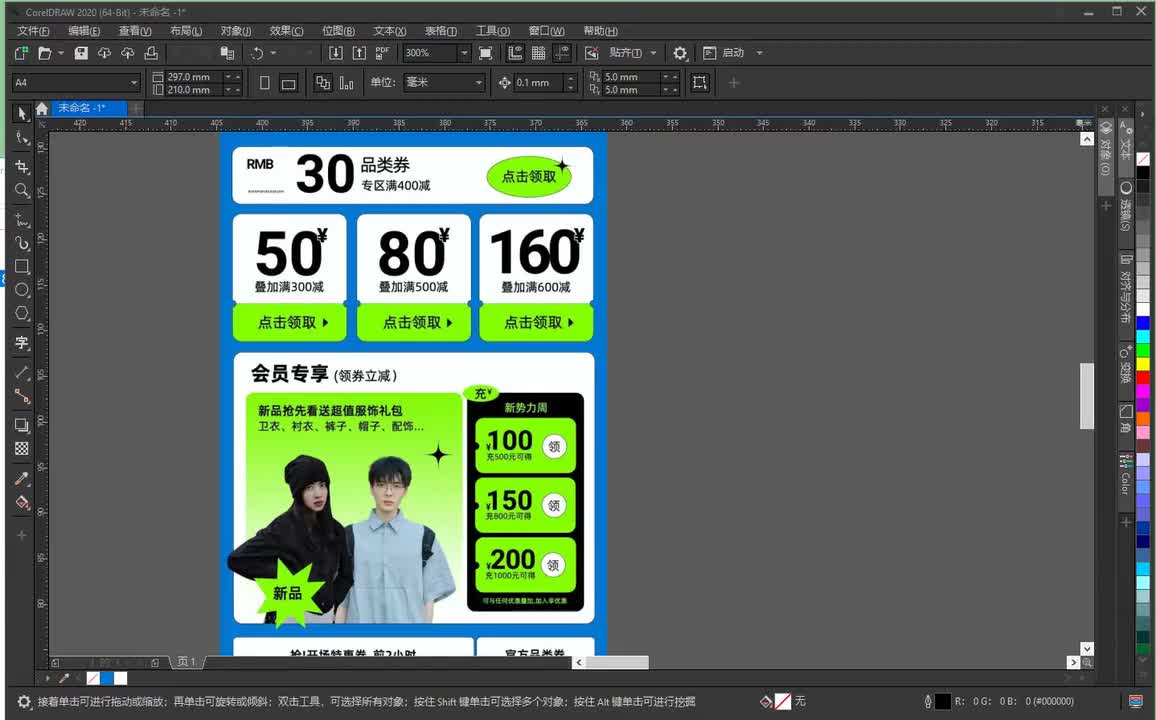Image resolution: width=1156 pixels, height=720 pixels.
Task: Pick the red color swatch in palette
Action: point(1143,377)
